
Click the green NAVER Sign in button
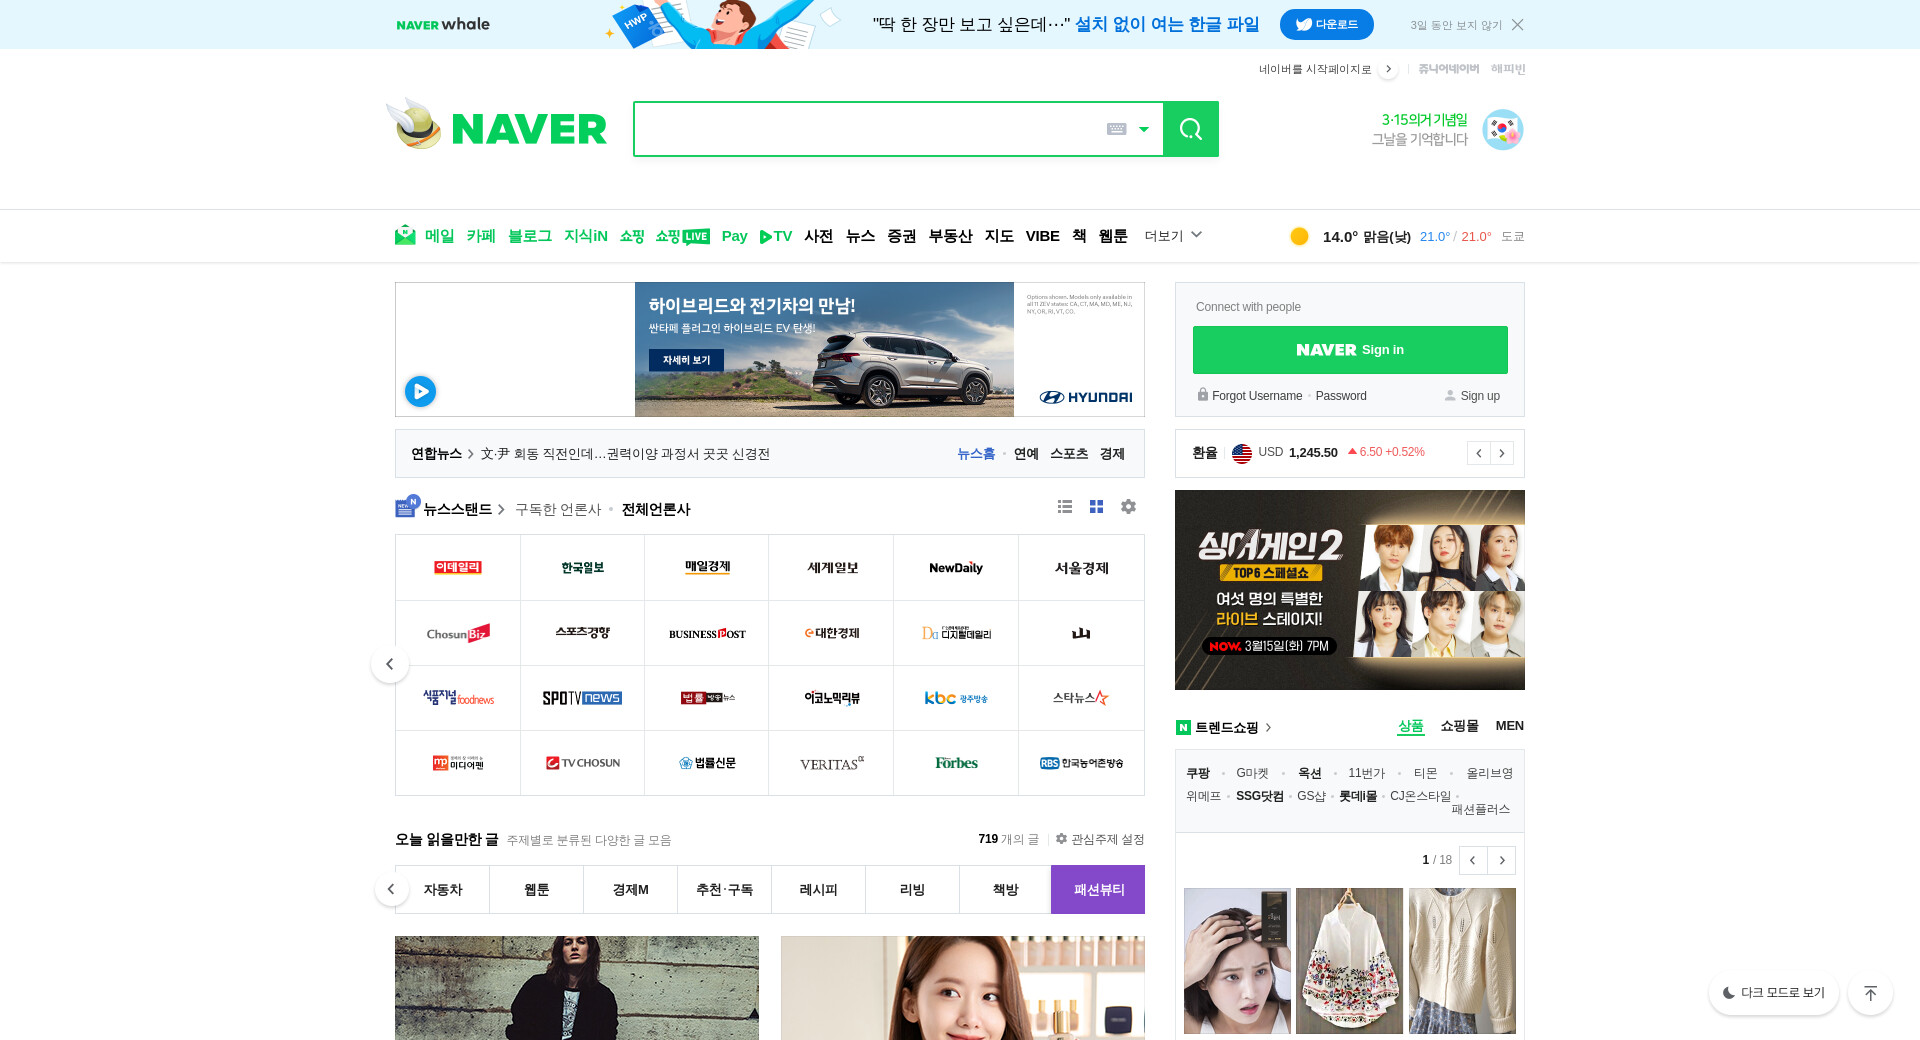[x=1350, y=350]
